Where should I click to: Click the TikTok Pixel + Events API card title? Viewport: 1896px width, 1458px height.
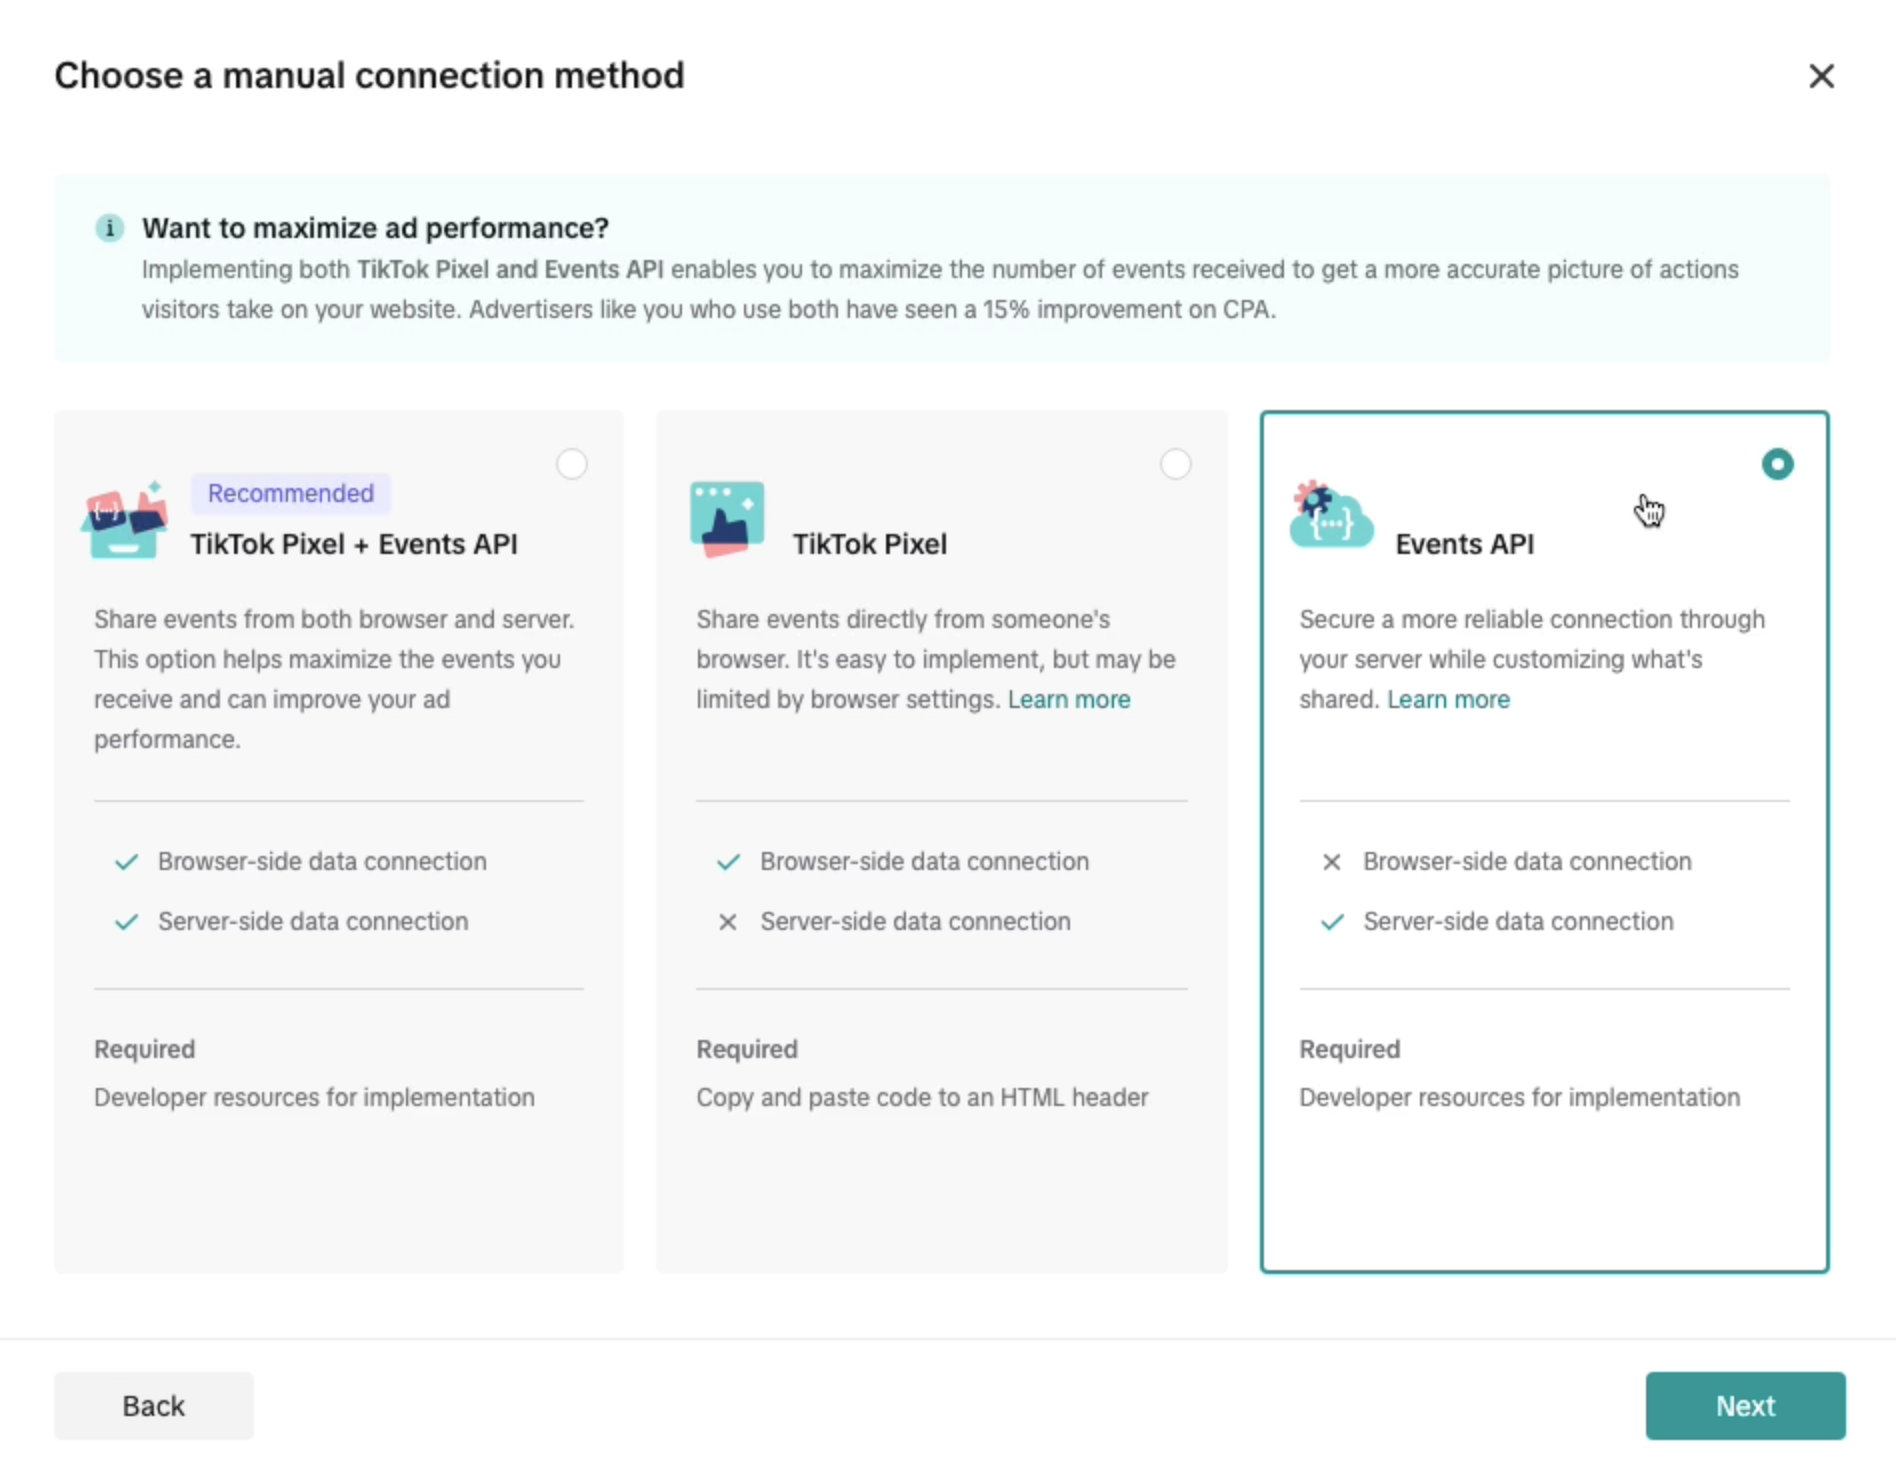pos(354,544)
